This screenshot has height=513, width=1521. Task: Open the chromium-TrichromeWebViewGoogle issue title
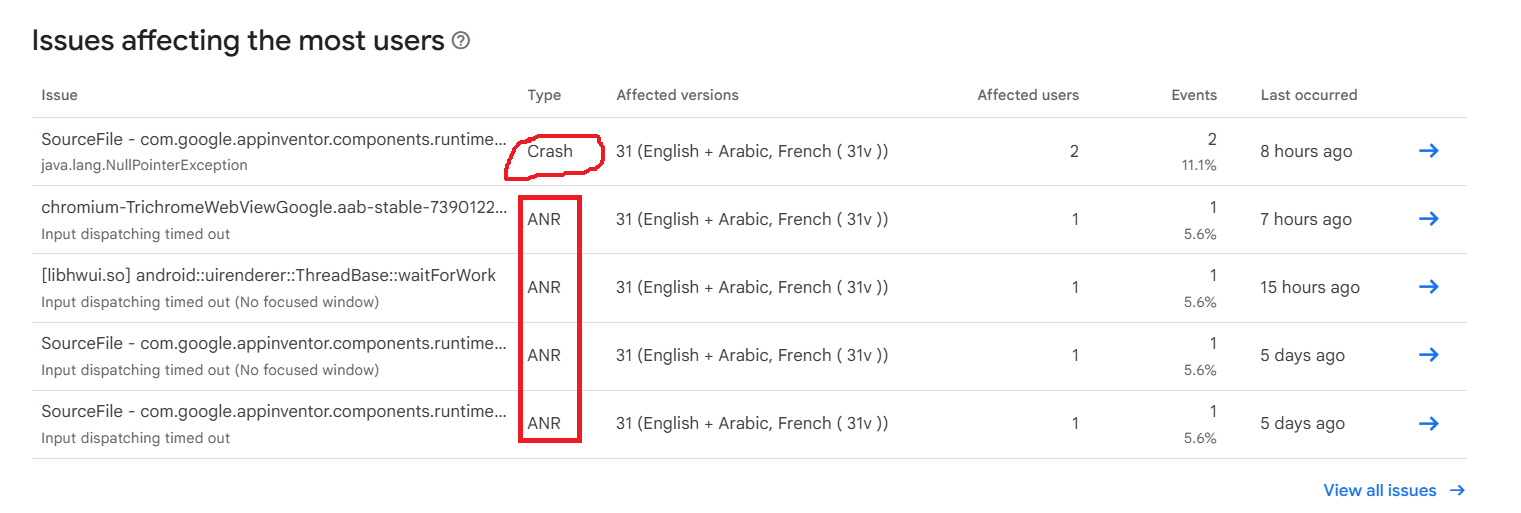point(273,208)
